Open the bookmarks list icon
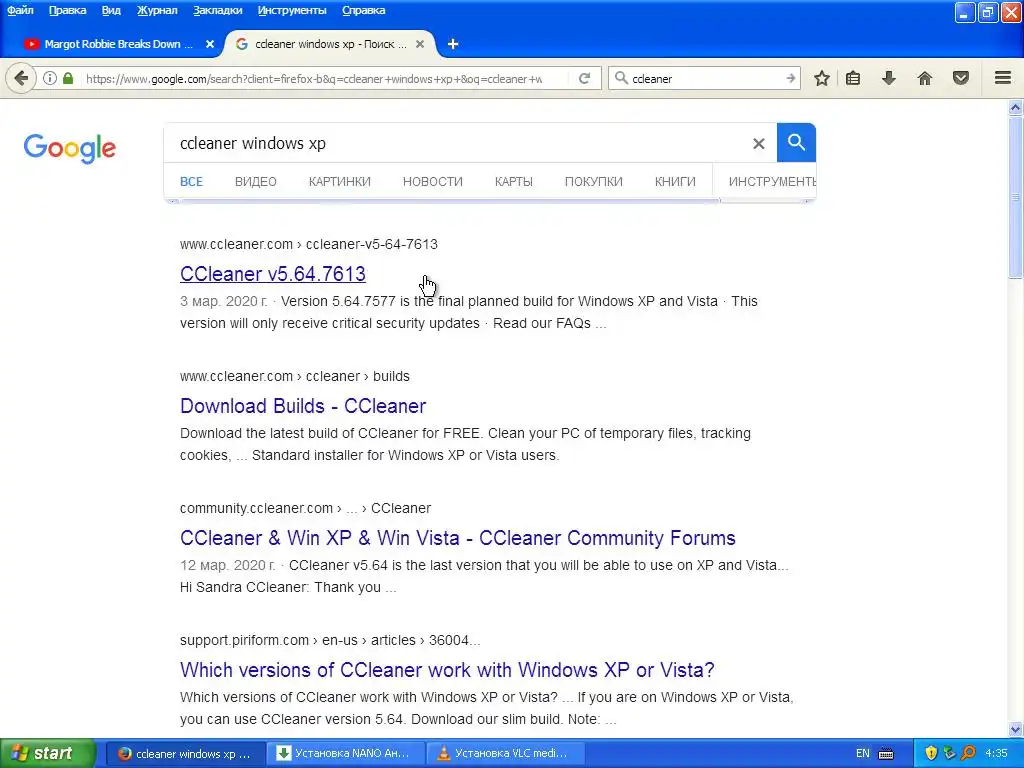The image size is (1024, 768). coord(853,78)
